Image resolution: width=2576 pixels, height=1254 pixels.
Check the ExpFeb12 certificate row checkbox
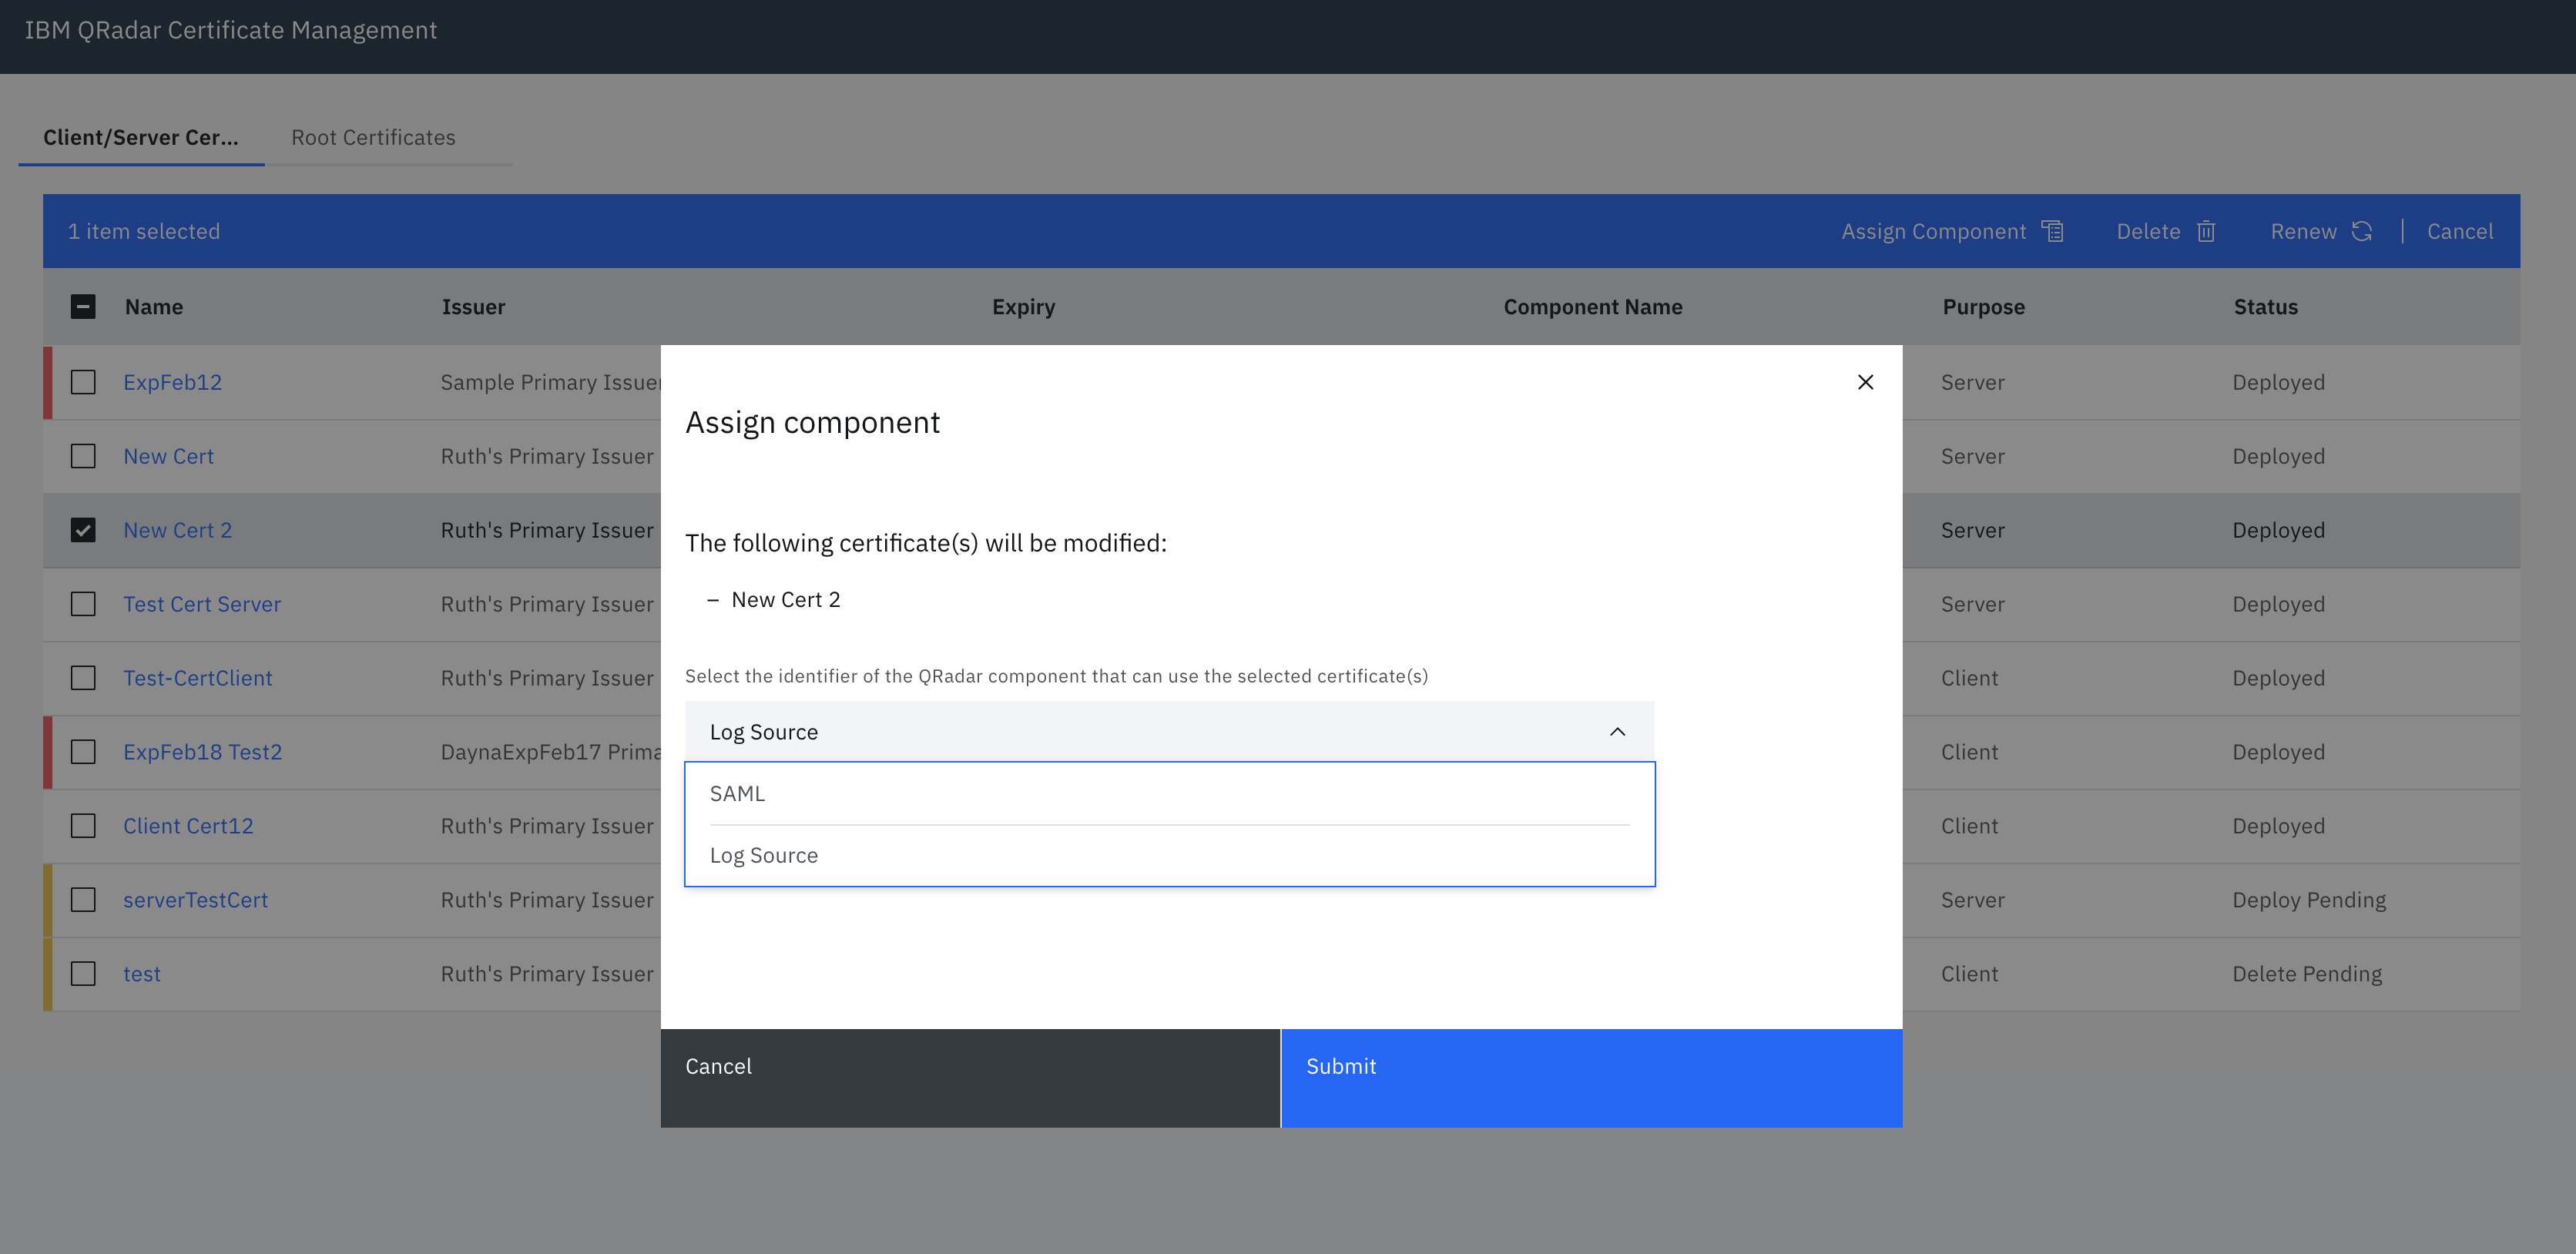(x=83, y=382)
